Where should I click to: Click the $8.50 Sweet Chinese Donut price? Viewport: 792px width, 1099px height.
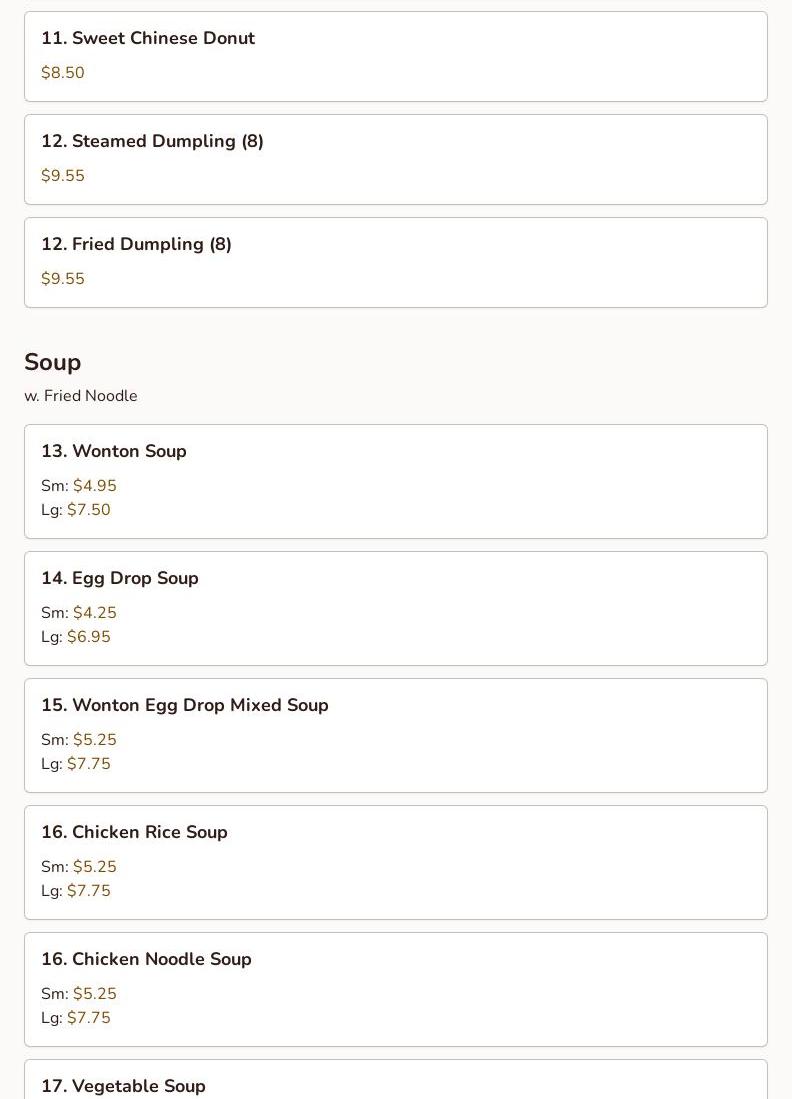pyautogui.click(x=62, y=72)
